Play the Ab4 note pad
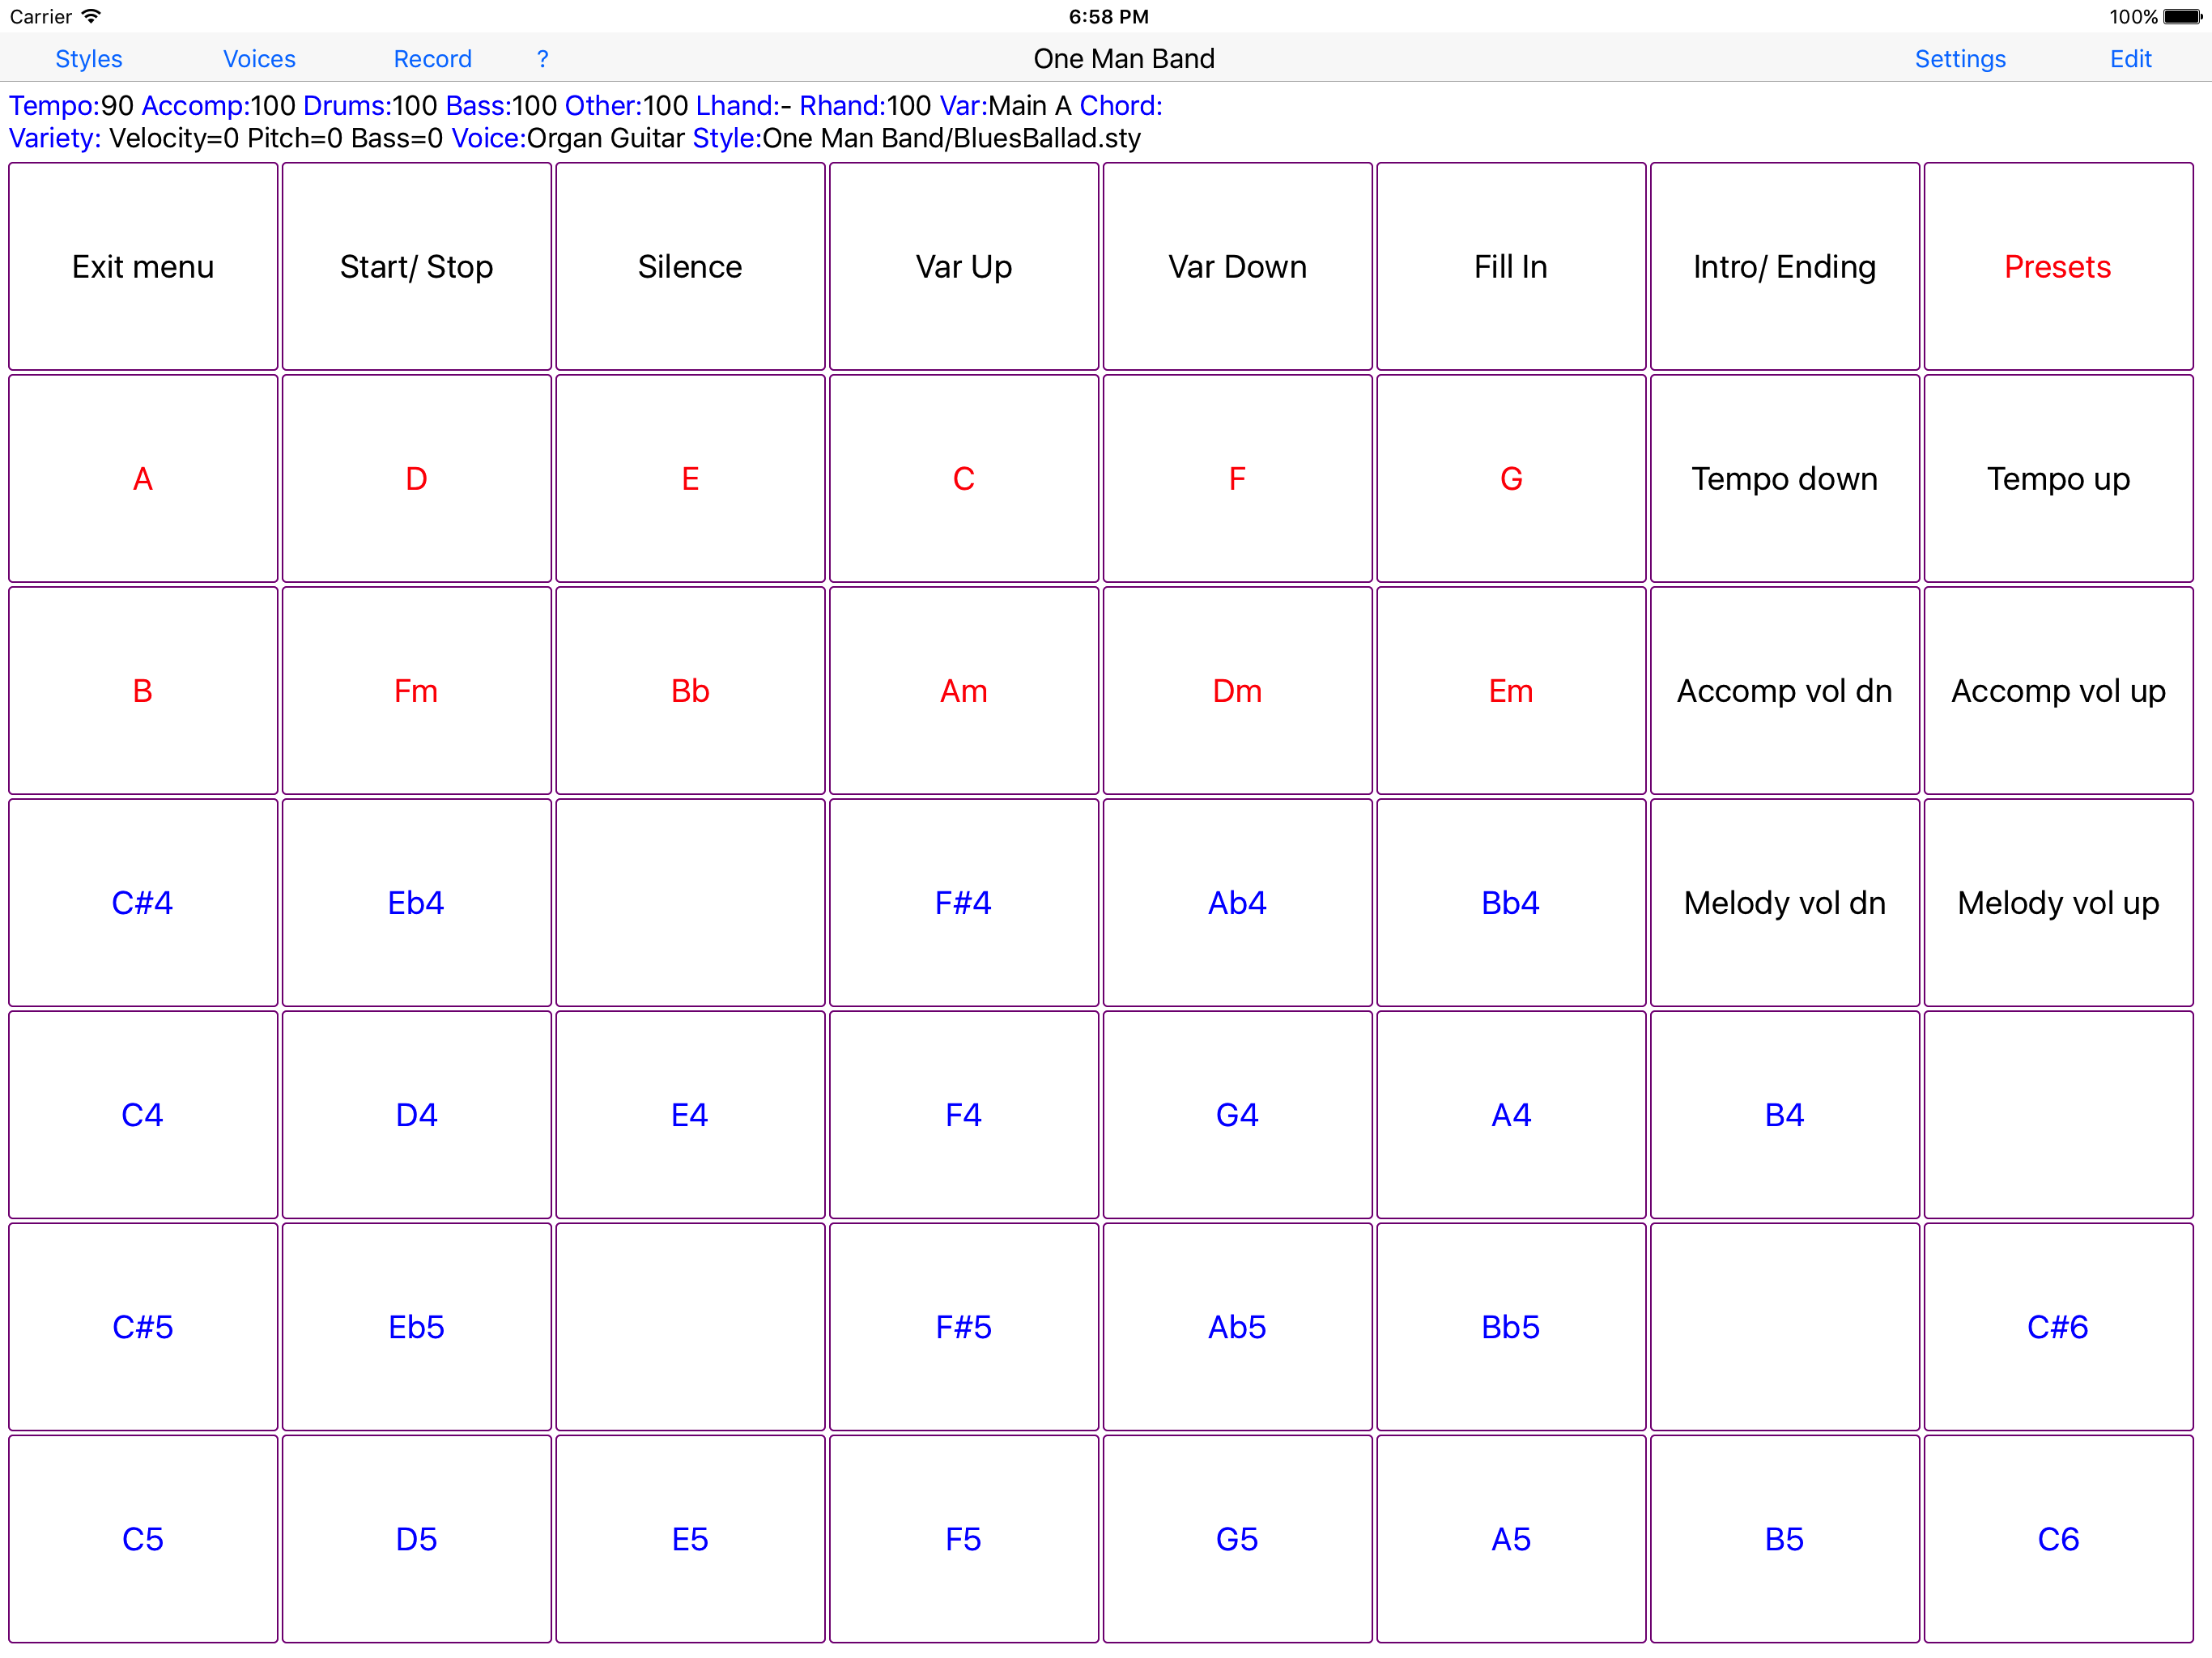 coord(1237,903)
